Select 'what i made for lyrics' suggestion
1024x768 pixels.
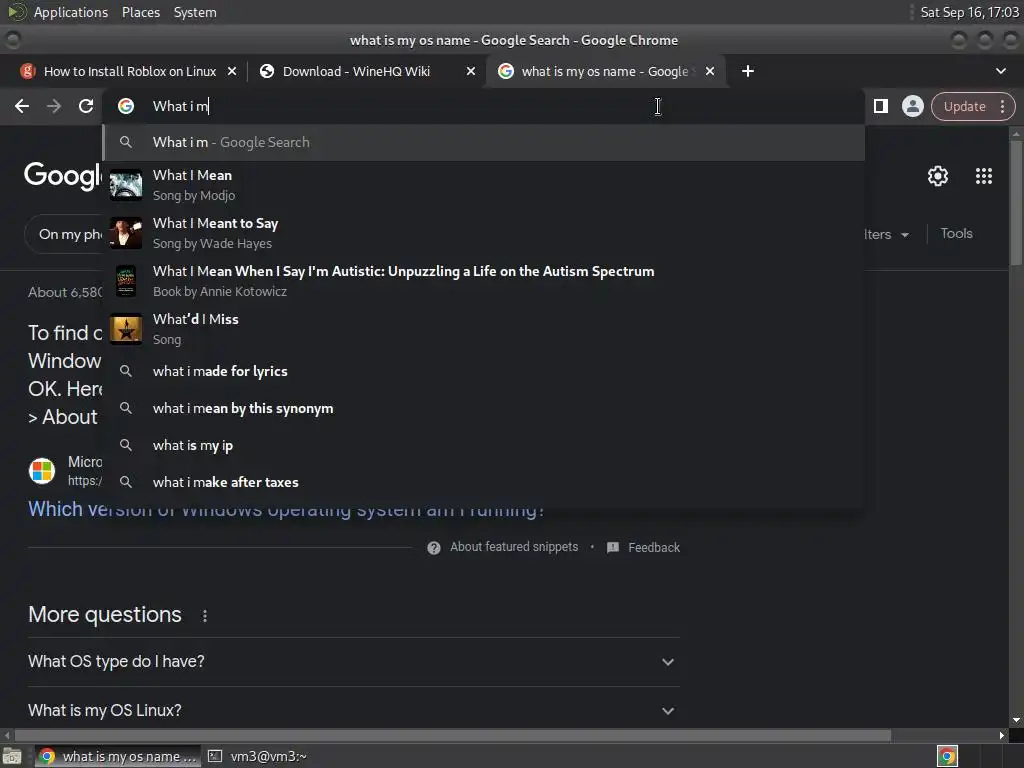(x=484, y=371)
